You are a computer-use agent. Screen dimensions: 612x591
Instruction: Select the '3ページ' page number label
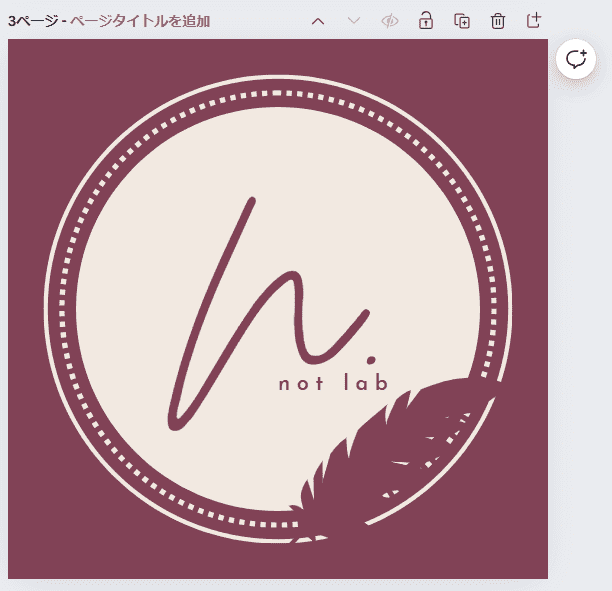pos(32,21)
